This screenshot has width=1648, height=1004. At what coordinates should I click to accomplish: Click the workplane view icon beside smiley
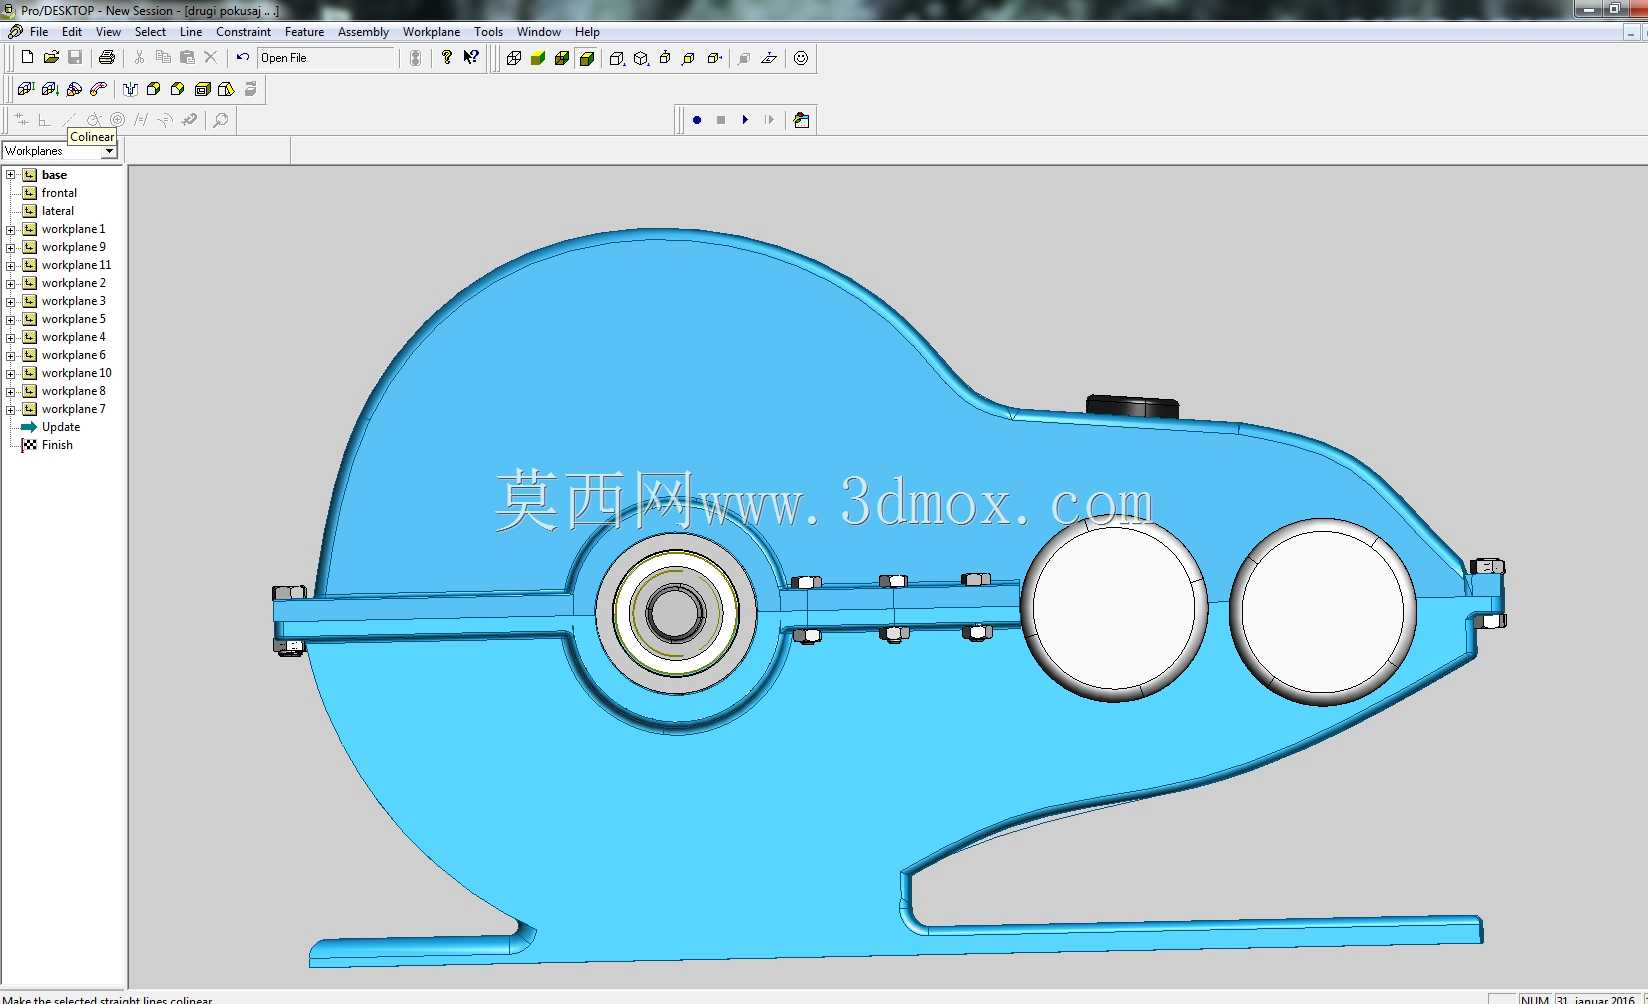pos(769,58)
